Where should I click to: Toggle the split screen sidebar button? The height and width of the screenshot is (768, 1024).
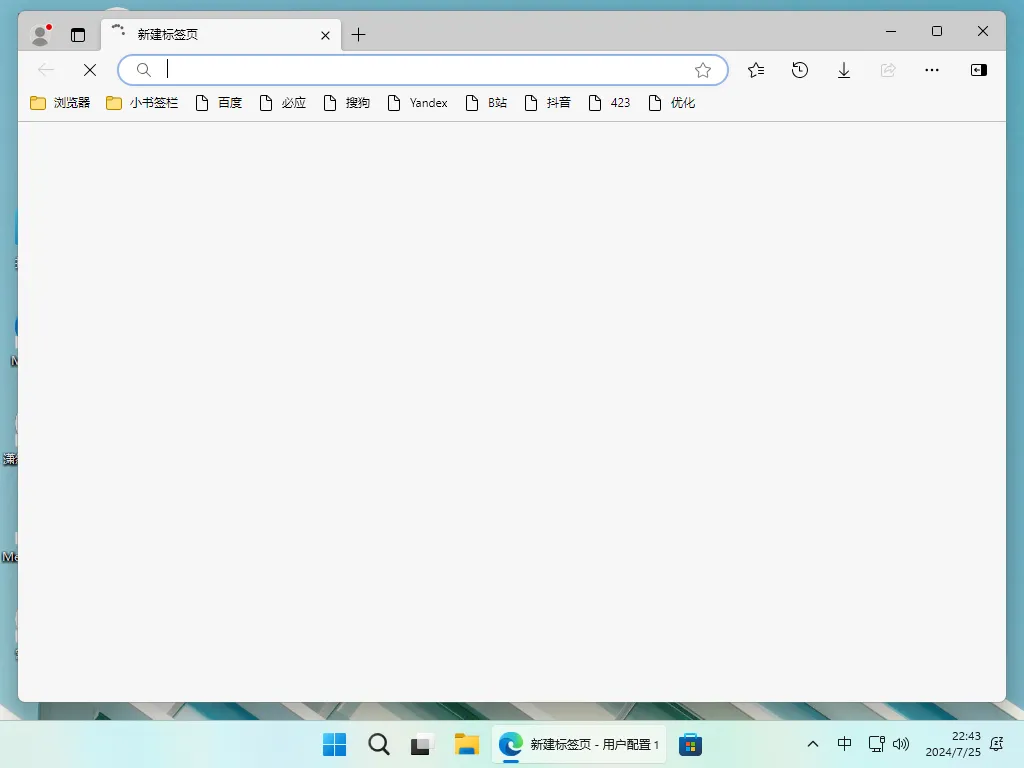pyautogui.click(x=977, y=70)
